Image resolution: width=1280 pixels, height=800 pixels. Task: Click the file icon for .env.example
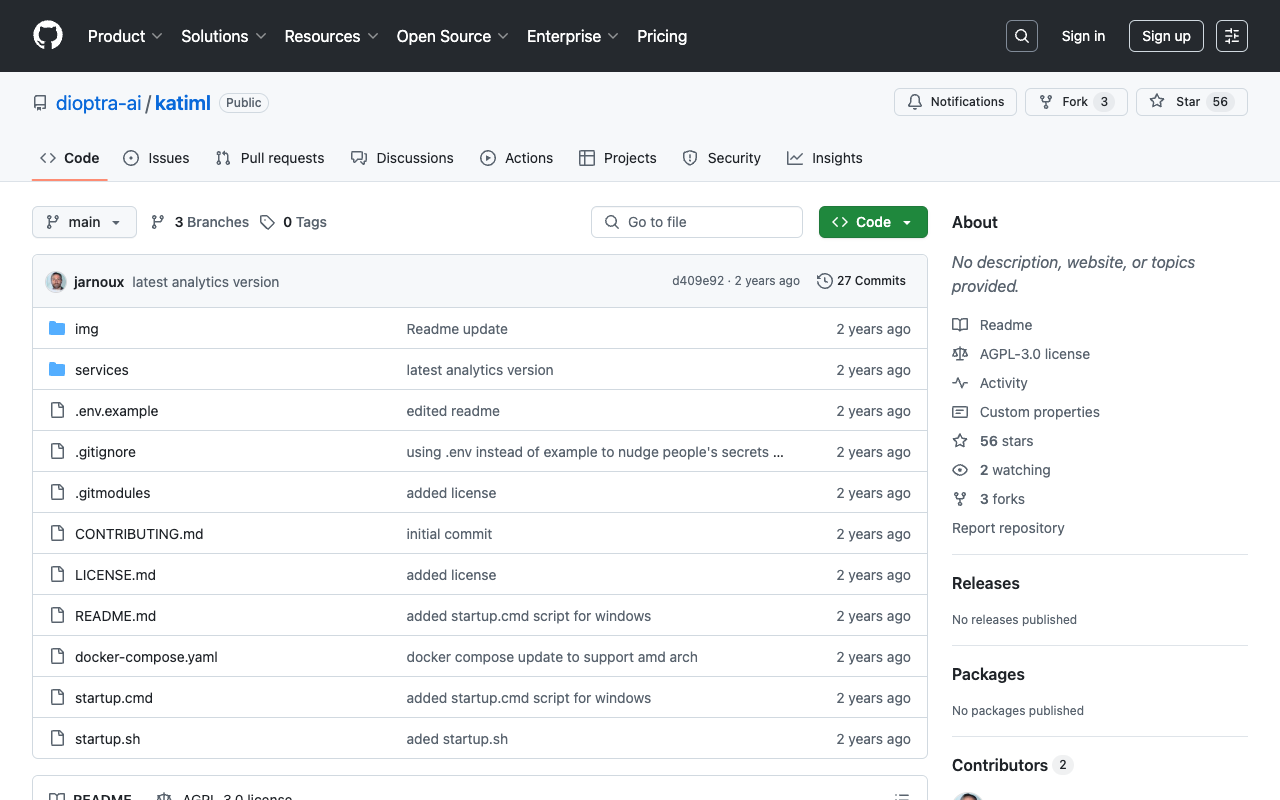coord(57,411)
